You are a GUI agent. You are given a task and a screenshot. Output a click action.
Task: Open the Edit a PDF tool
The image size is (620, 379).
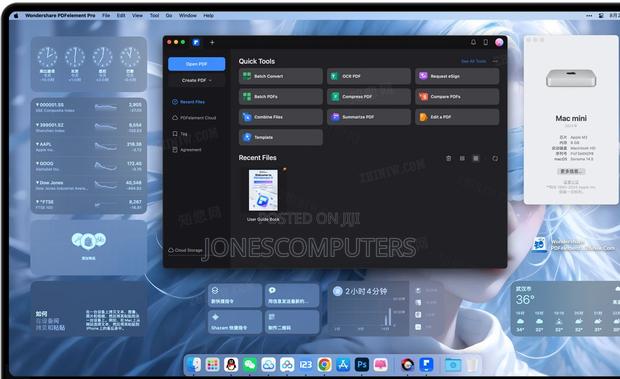(x=457, y=117)
